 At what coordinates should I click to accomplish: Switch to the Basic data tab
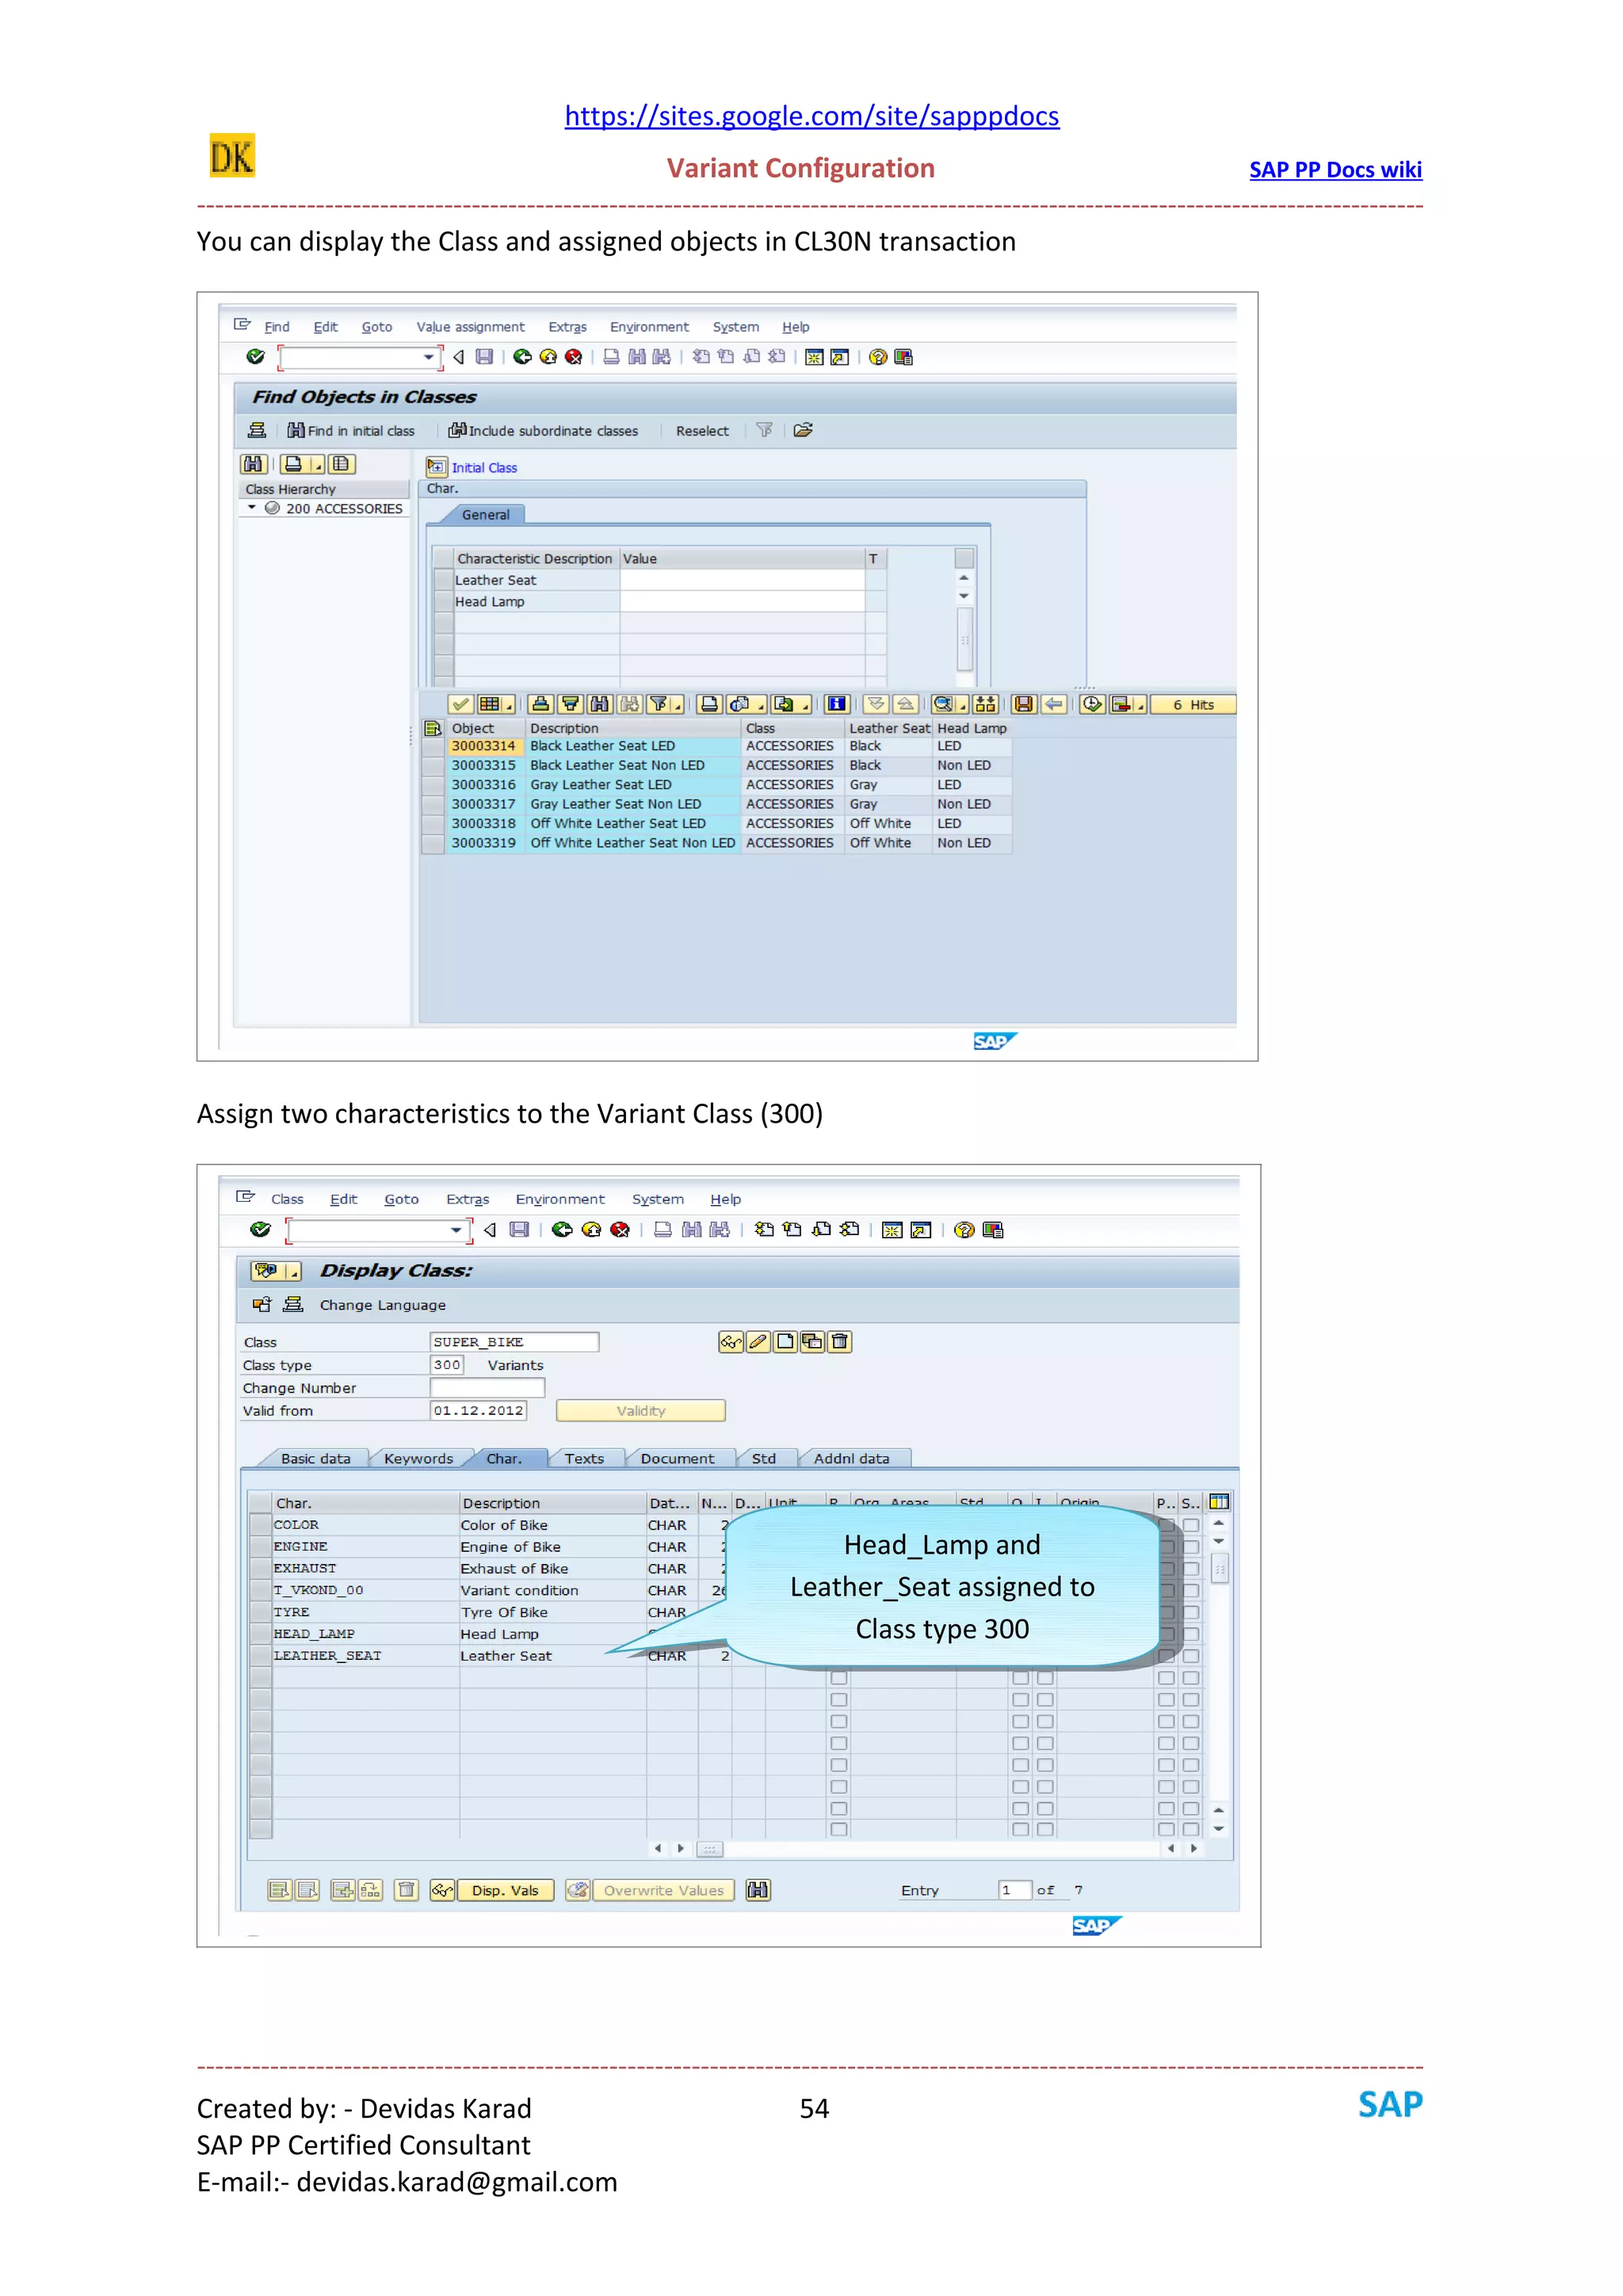(315, 1458)
